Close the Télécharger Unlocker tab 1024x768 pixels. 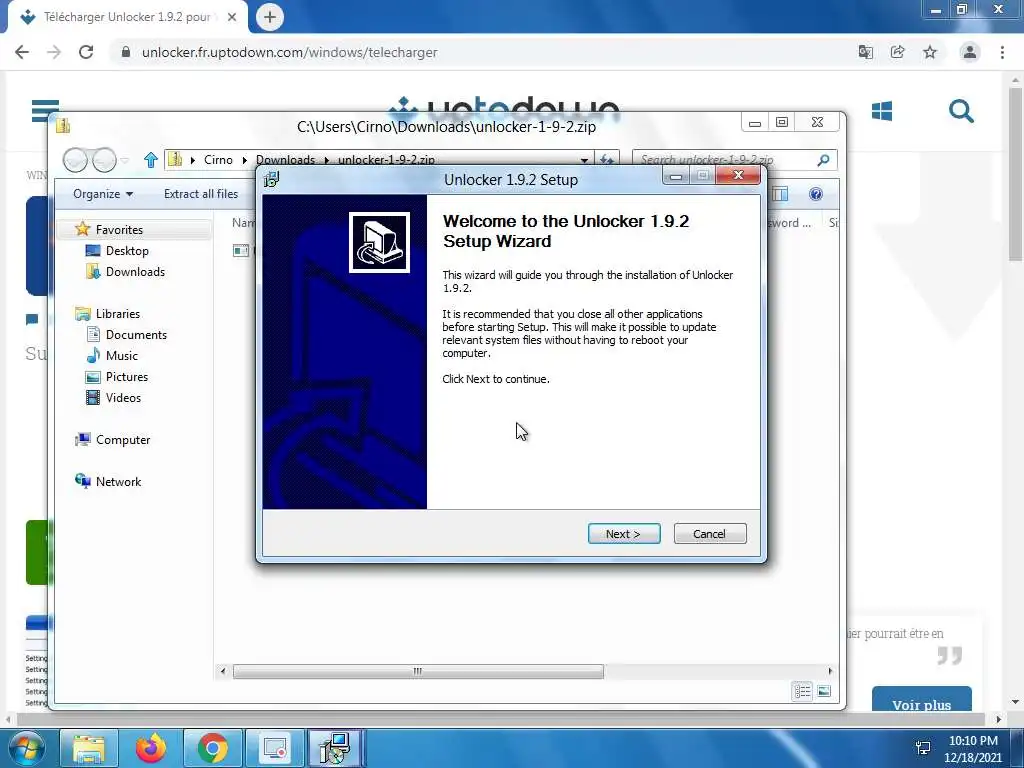tap(232, 17)
